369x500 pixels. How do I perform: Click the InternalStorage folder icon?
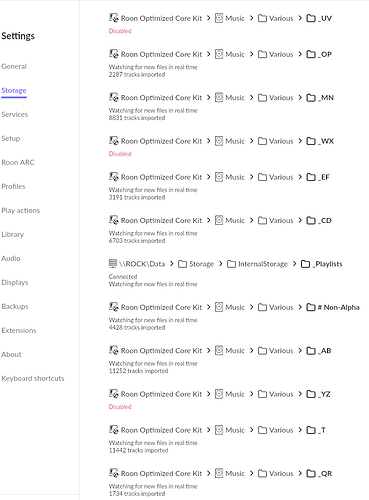click(231, 264)
